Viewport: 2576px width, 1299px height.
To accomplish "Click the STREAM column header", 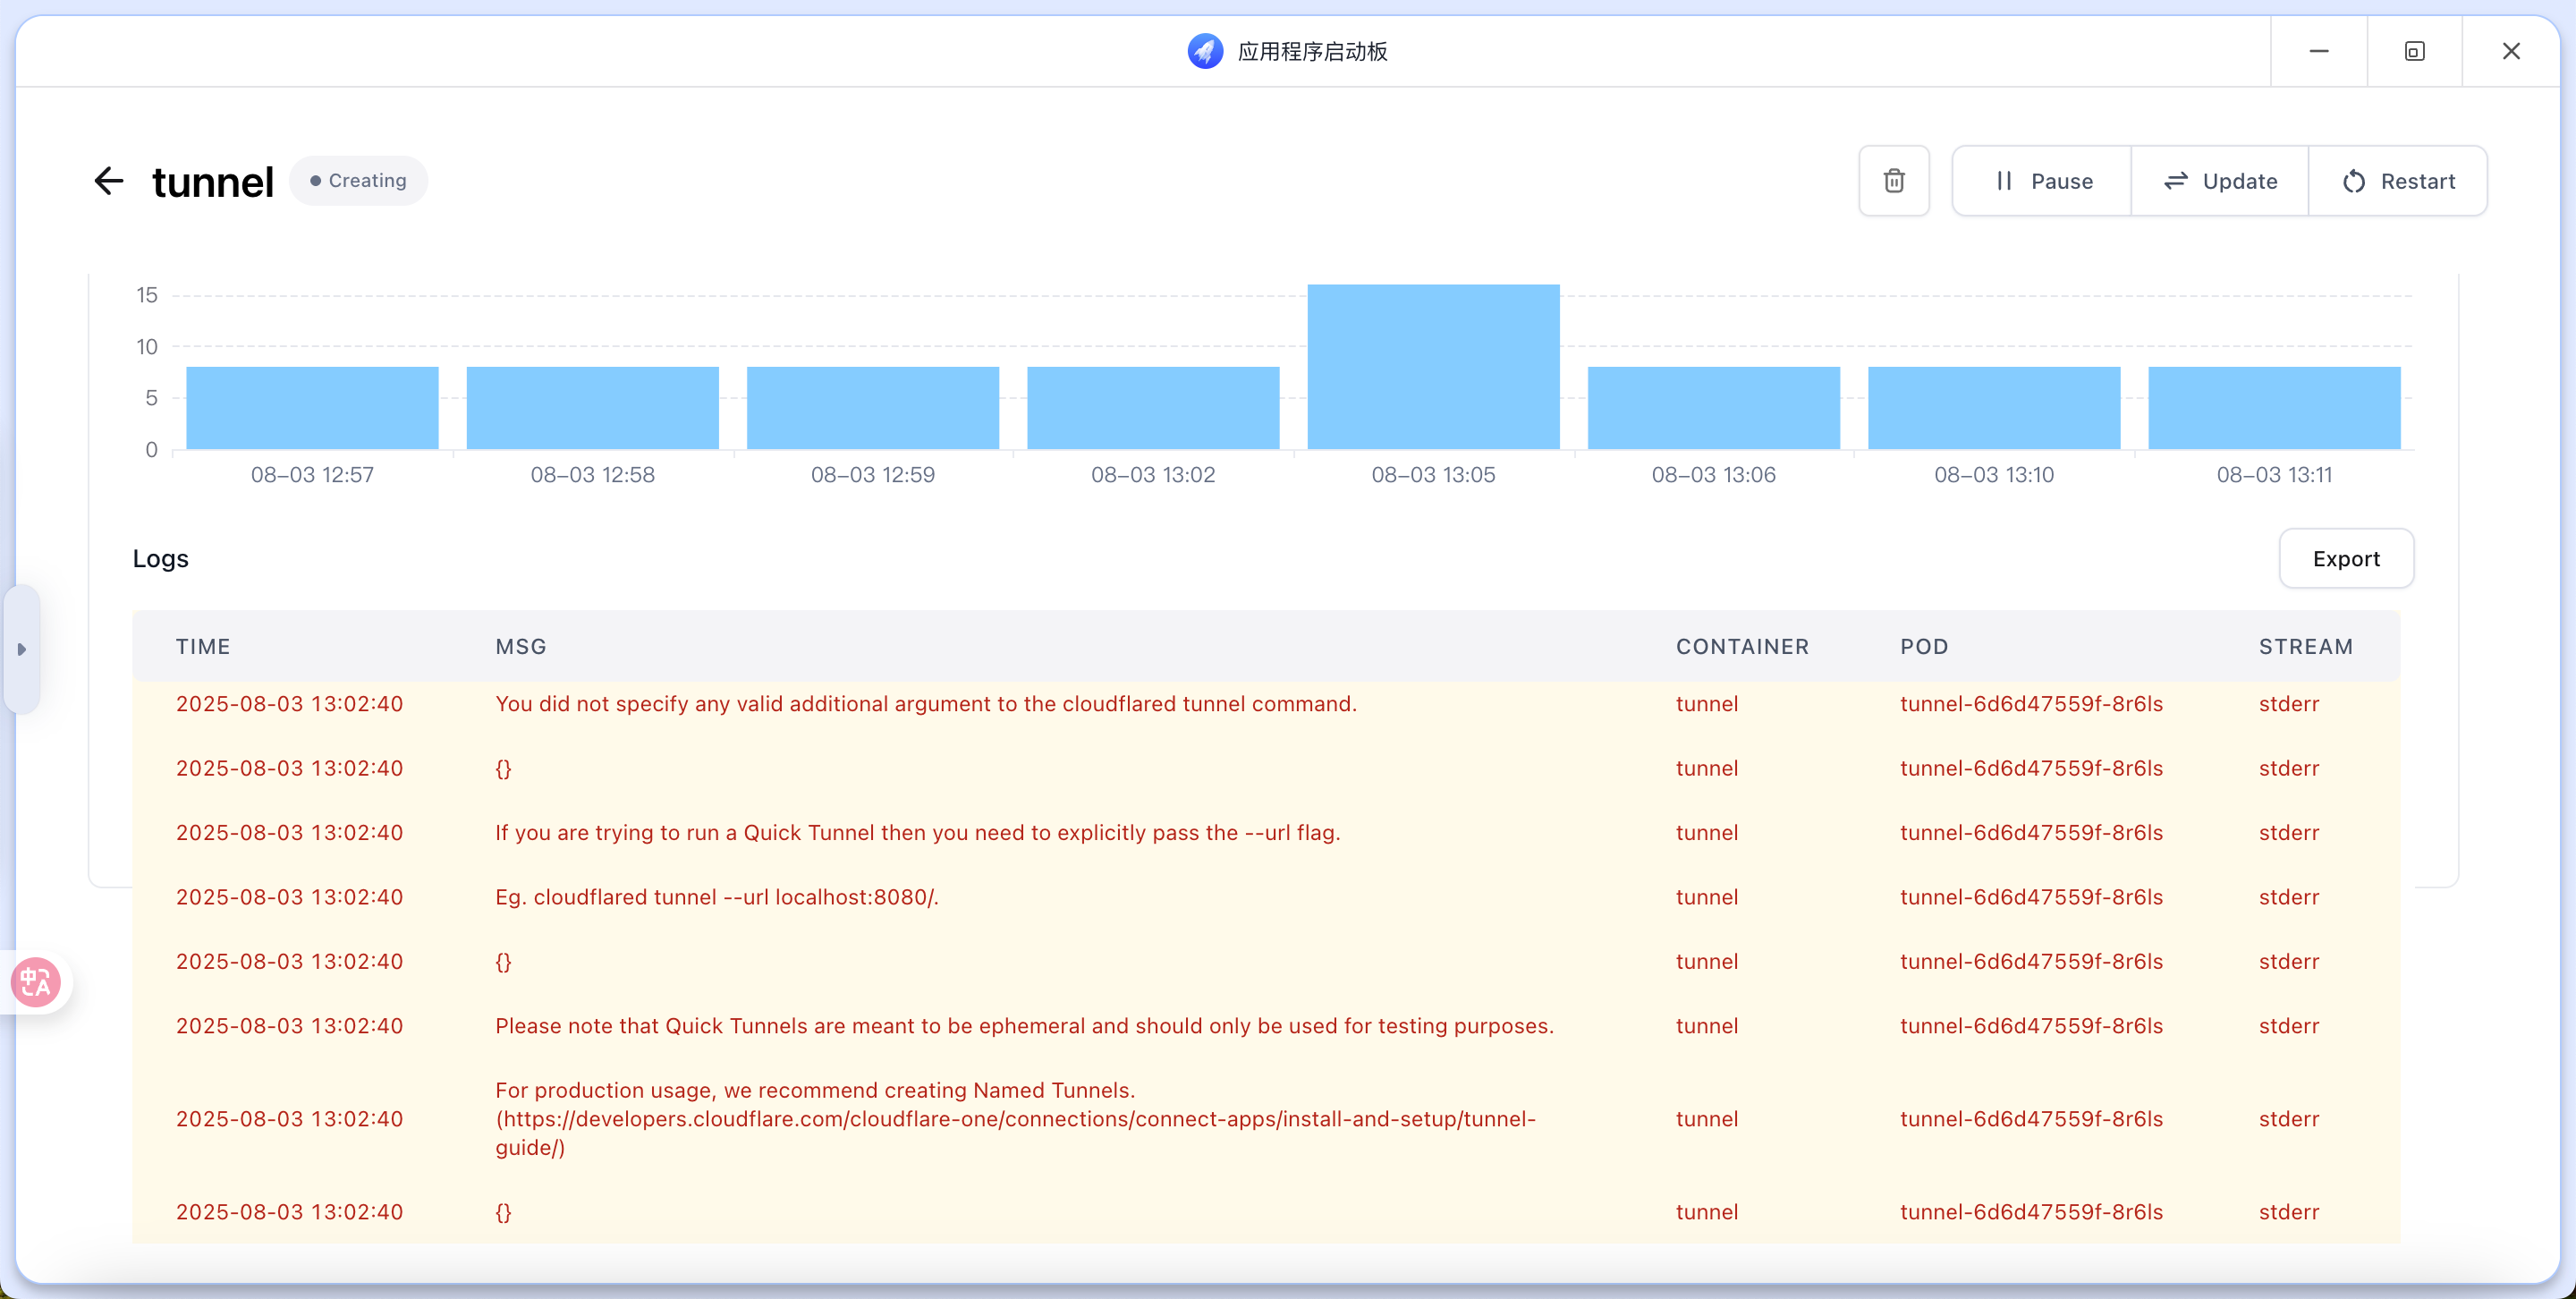I will [2306, 647].
